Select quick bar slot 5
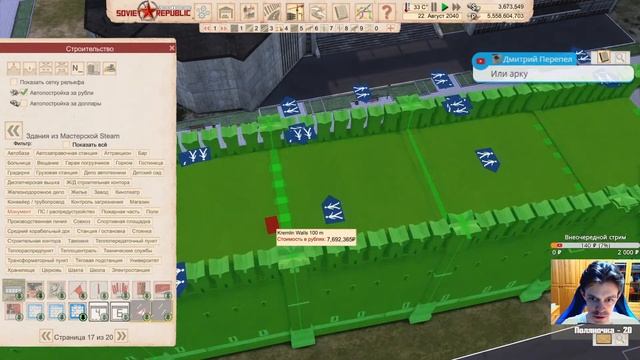This screenshot has width=640, height=360. [298, 28]
